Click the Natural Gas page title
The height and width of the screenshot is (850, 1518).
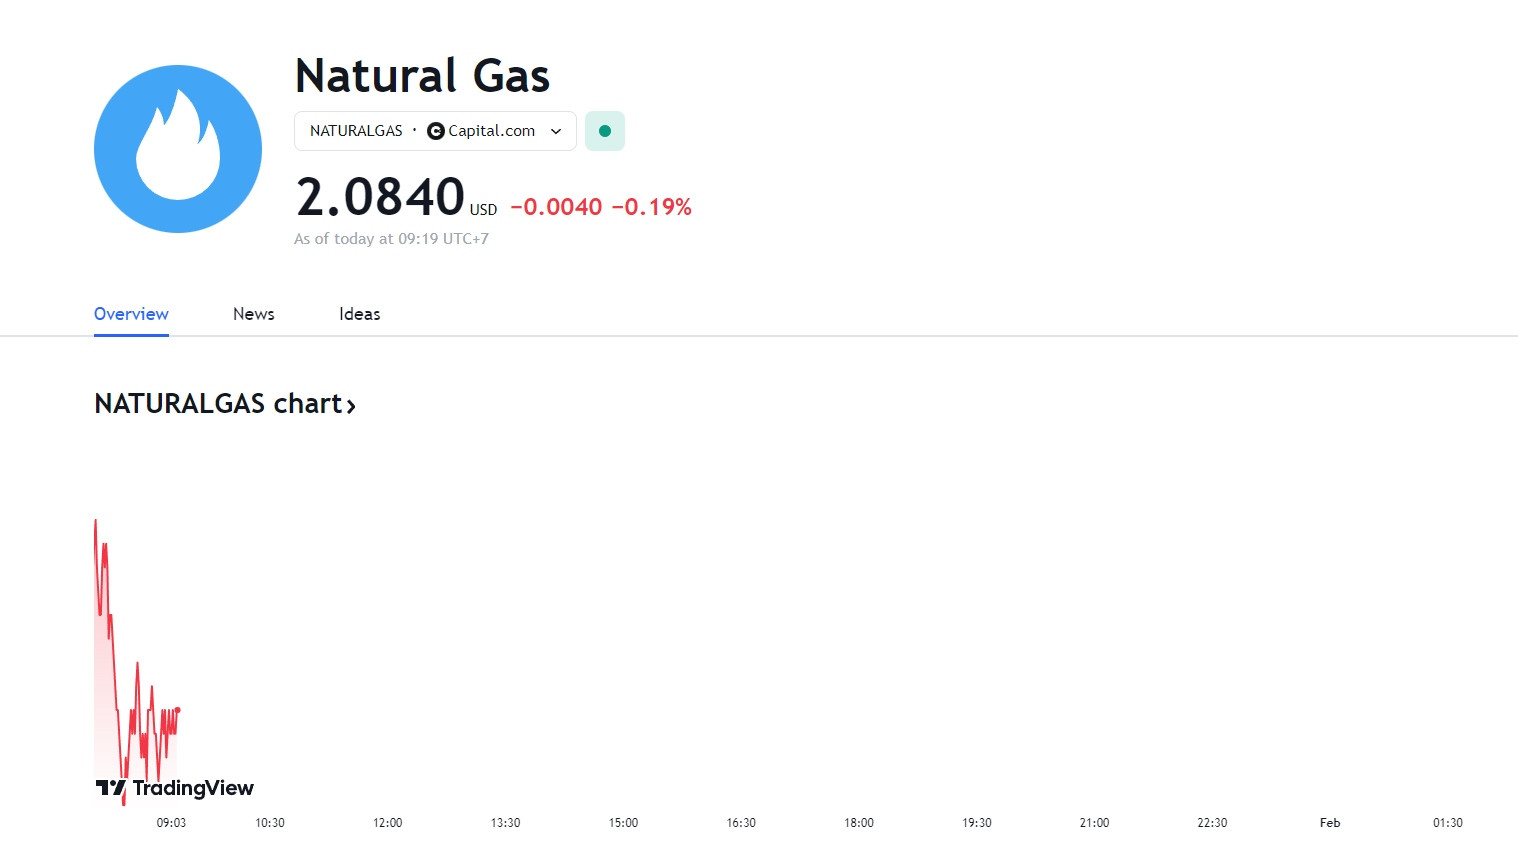(x=423, y=76)
